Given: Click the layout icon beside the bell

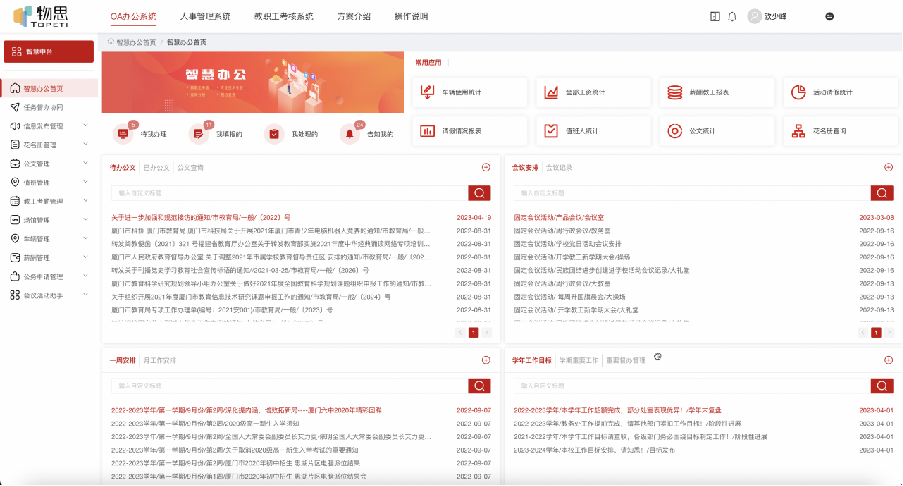Looking at the screenshot, I should [x=714, y=16].
